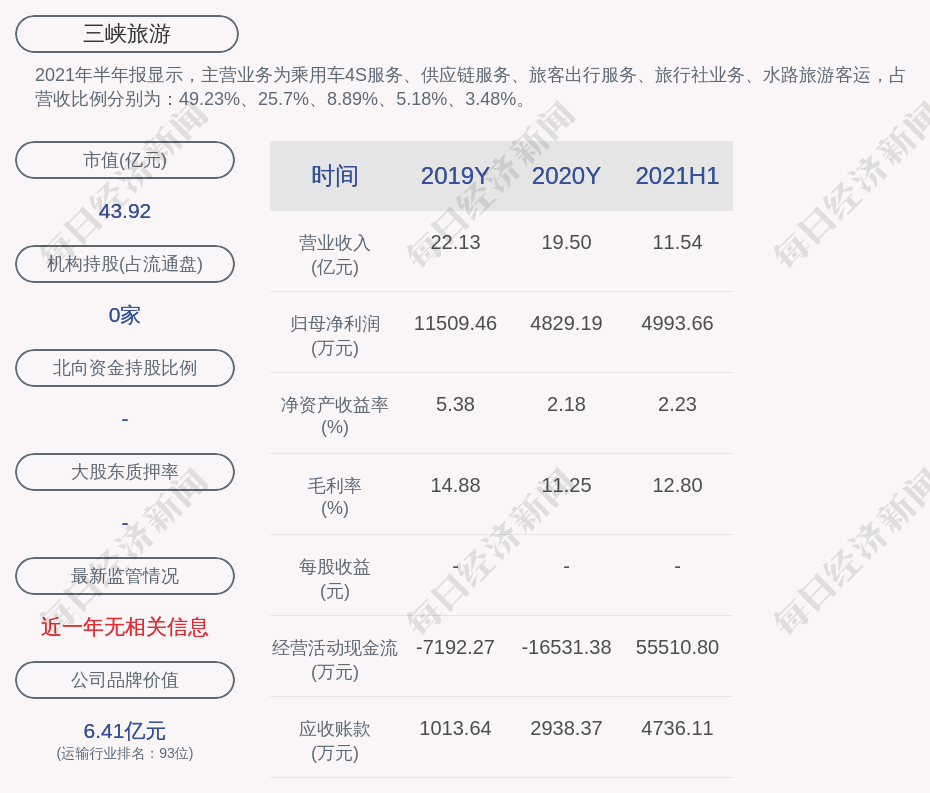Click receivables value 2938.37
Image resolution: width=930 pixels, height=793 pixels.
(x=566, y=728)
